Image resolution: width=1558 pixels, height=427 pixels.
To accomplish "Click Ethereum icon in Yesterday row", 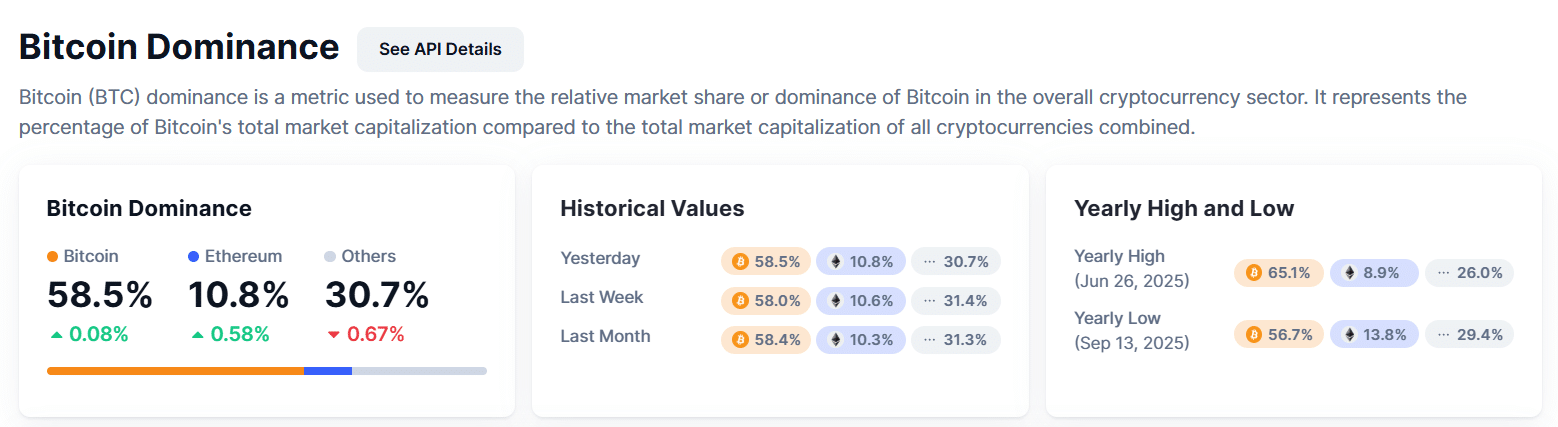I will (836, 262).
